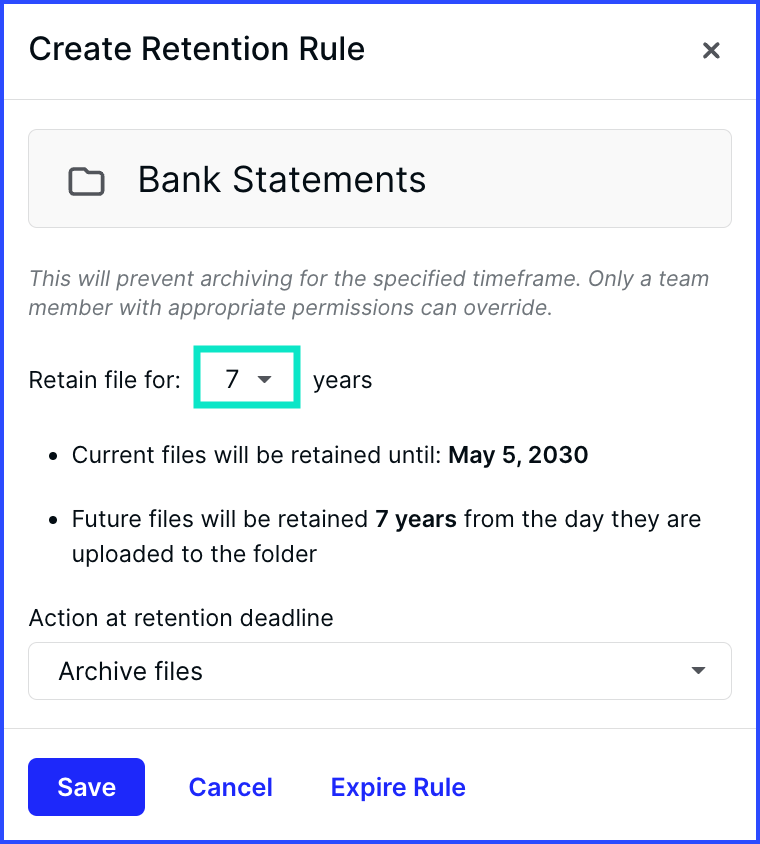Click the 'uploaded to the folder' text line
Image resolution: width=760 pixels, height=844 pixels.
pos(194,554)
